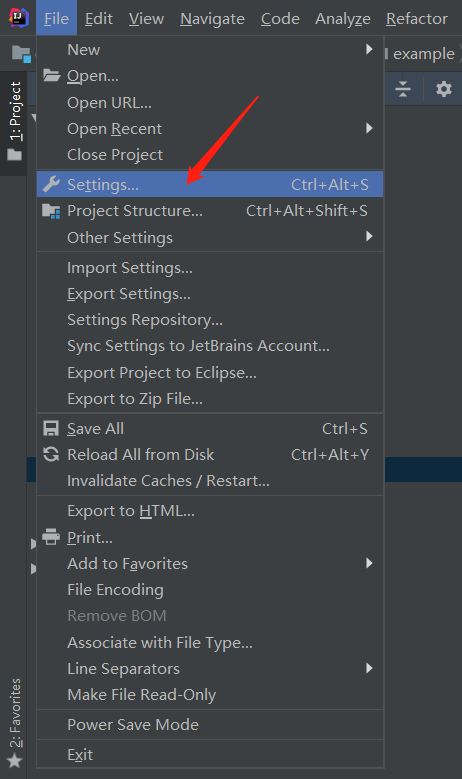462x779 pixels.
Task: Click the Project Structure folder icon
Action: pyautogui.click(x=51, y=211)
